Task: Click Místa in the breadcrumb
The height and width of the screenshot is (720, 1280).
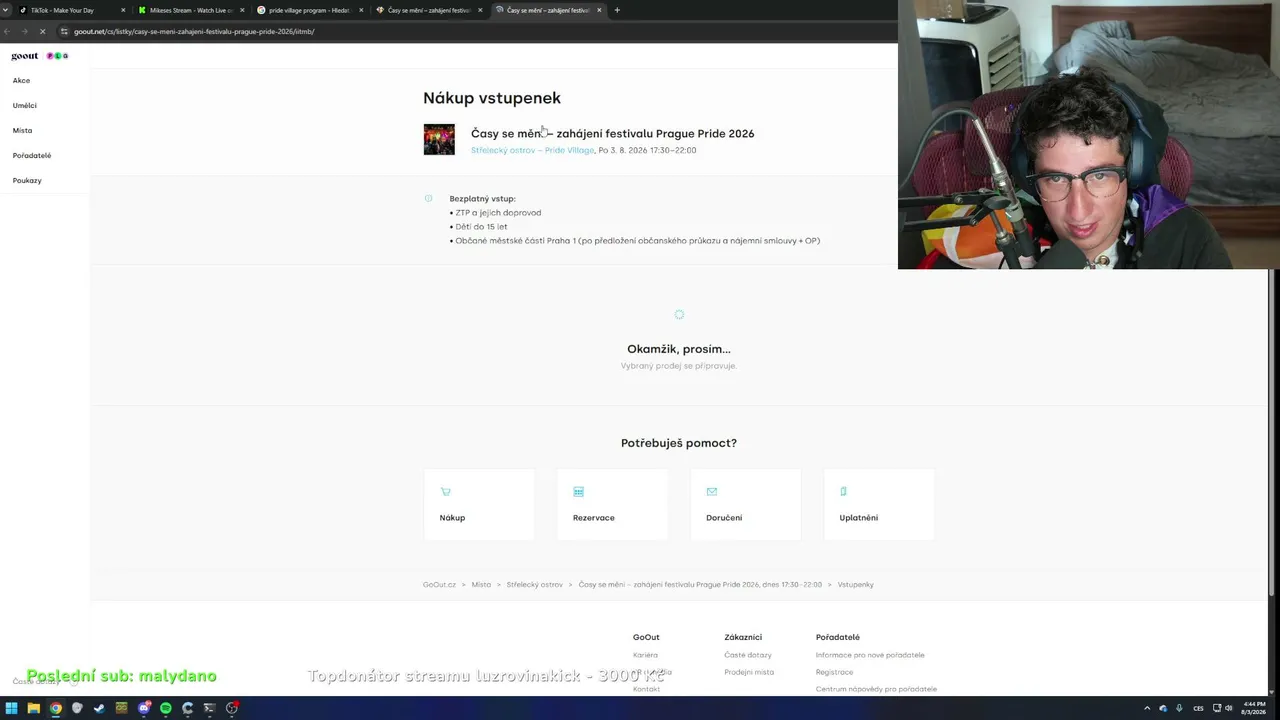Action: click(x=481, y=584)
